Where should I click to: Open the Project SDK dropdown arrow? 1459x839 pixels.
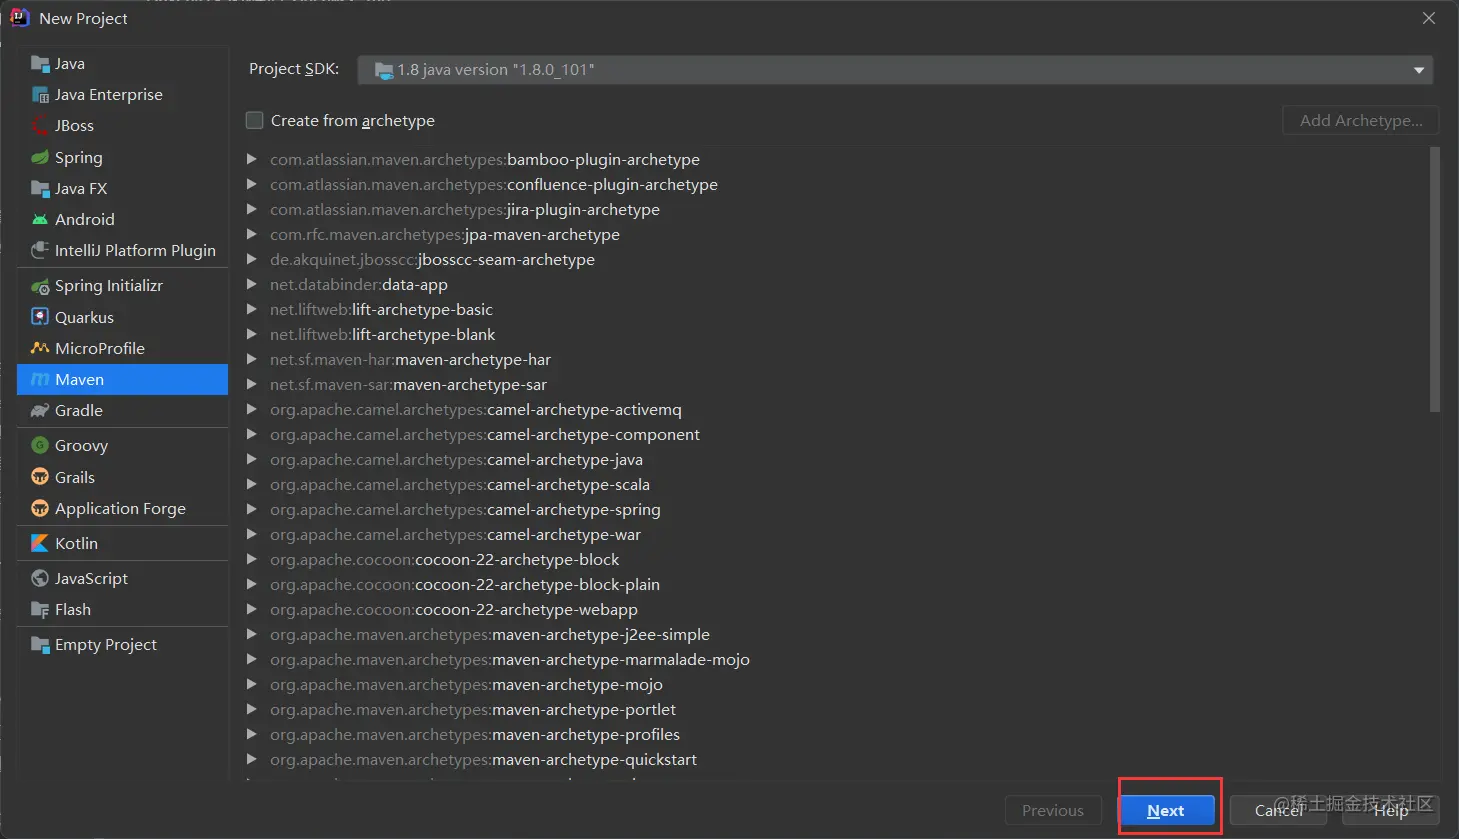(1418, 70)
